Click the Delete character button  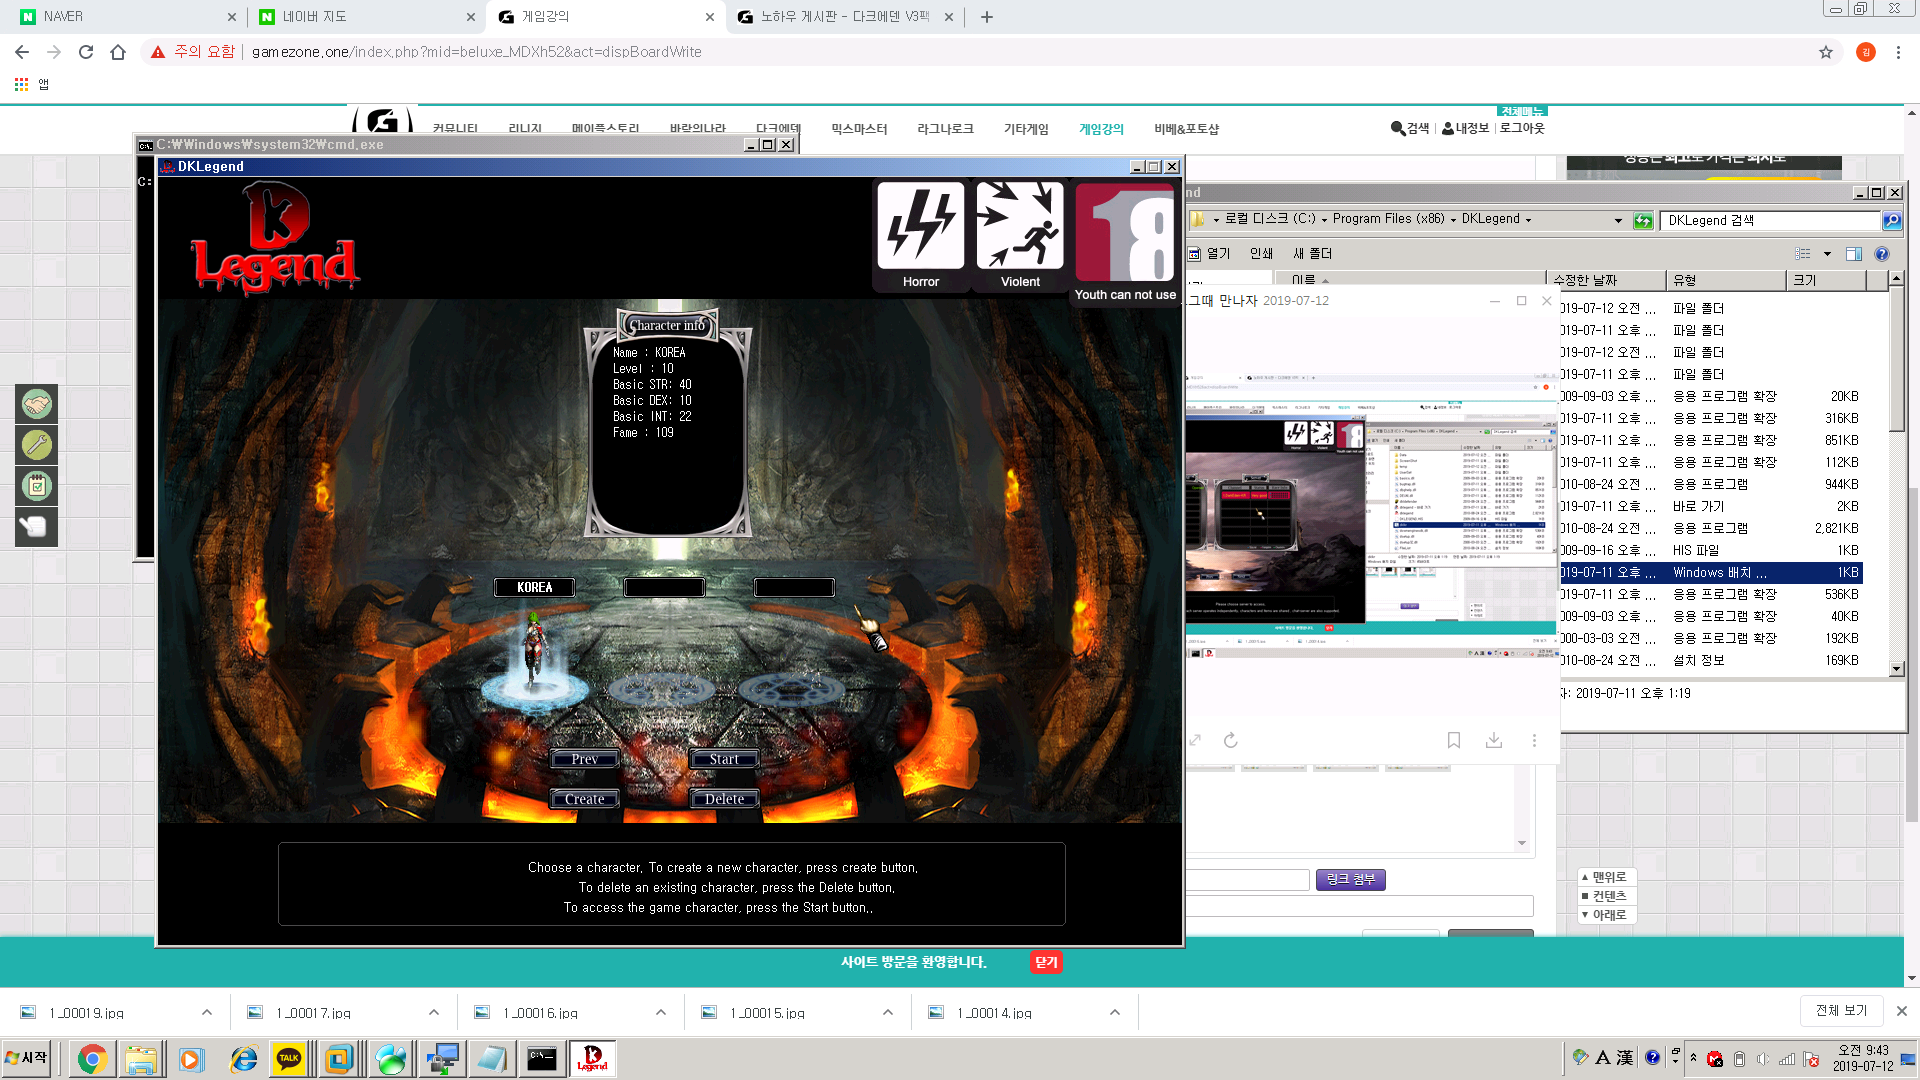pyautogui.click(x=724, y=799)
